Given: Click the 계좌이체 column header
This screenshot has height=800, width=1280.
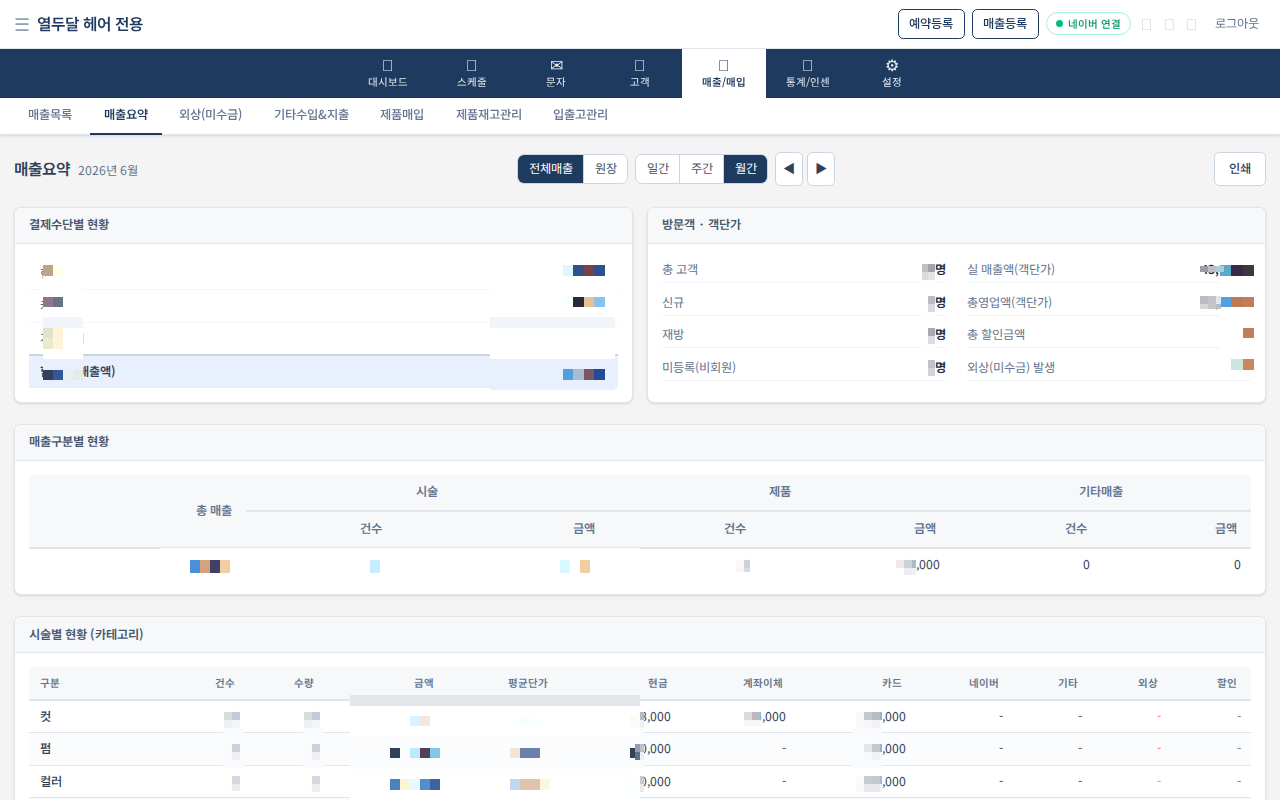Looking at the screenshot, I should coord(763,683).
